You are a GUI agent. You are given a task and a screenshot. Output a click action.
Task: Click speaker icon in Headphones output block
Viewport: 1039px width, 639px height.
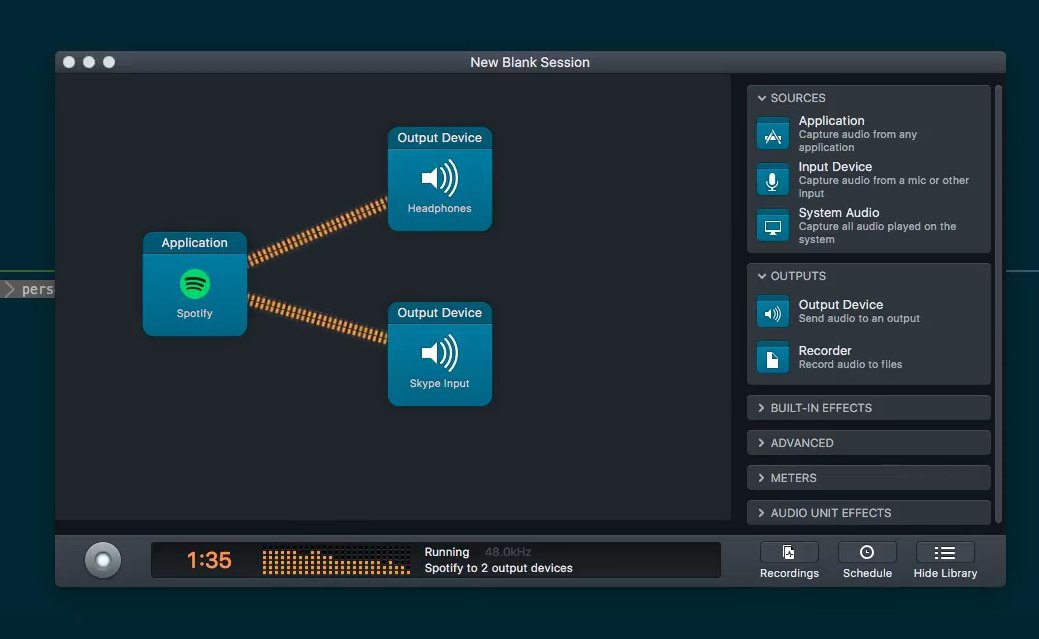tap(439, 178)
